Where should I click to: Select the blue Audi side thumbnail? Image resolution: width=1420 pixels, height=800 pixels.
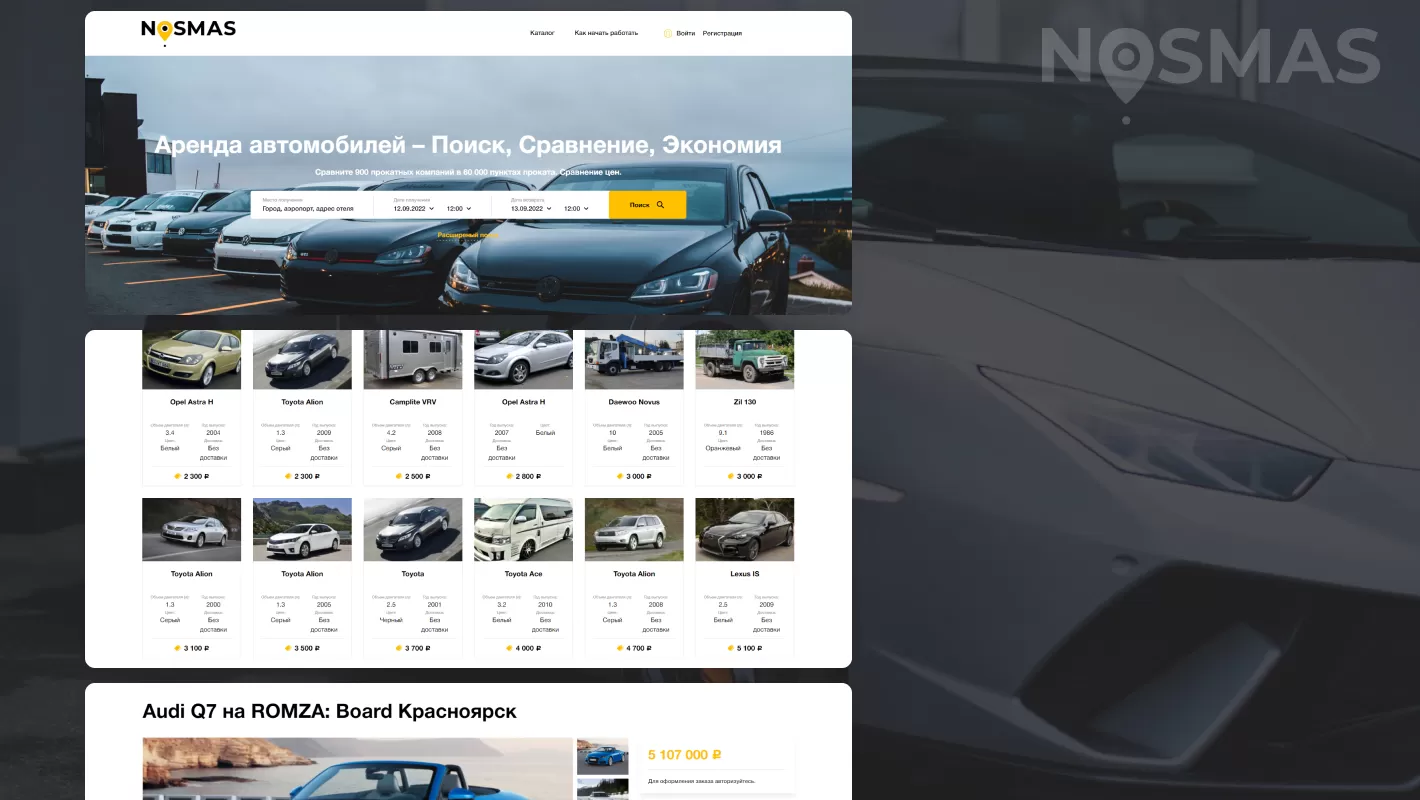[x=602, y=756]
